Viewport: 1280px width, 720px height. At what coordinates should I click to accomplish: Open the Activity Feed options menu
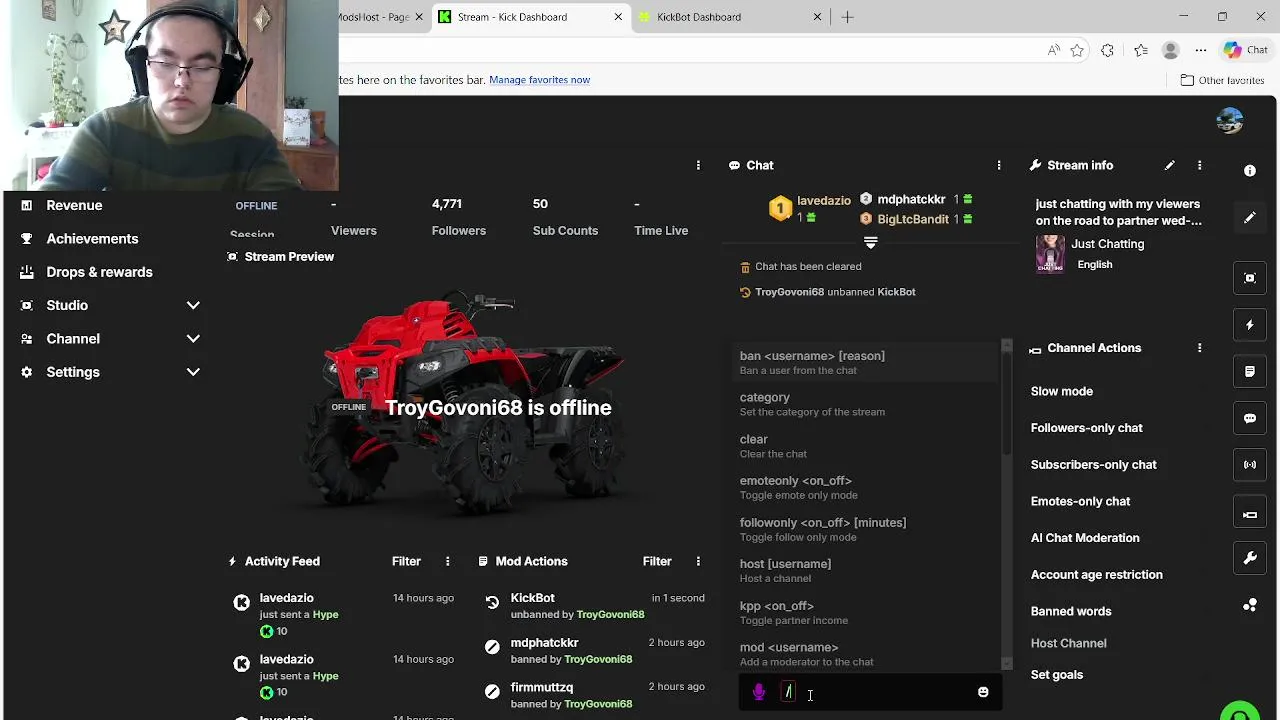pos(447,561)
